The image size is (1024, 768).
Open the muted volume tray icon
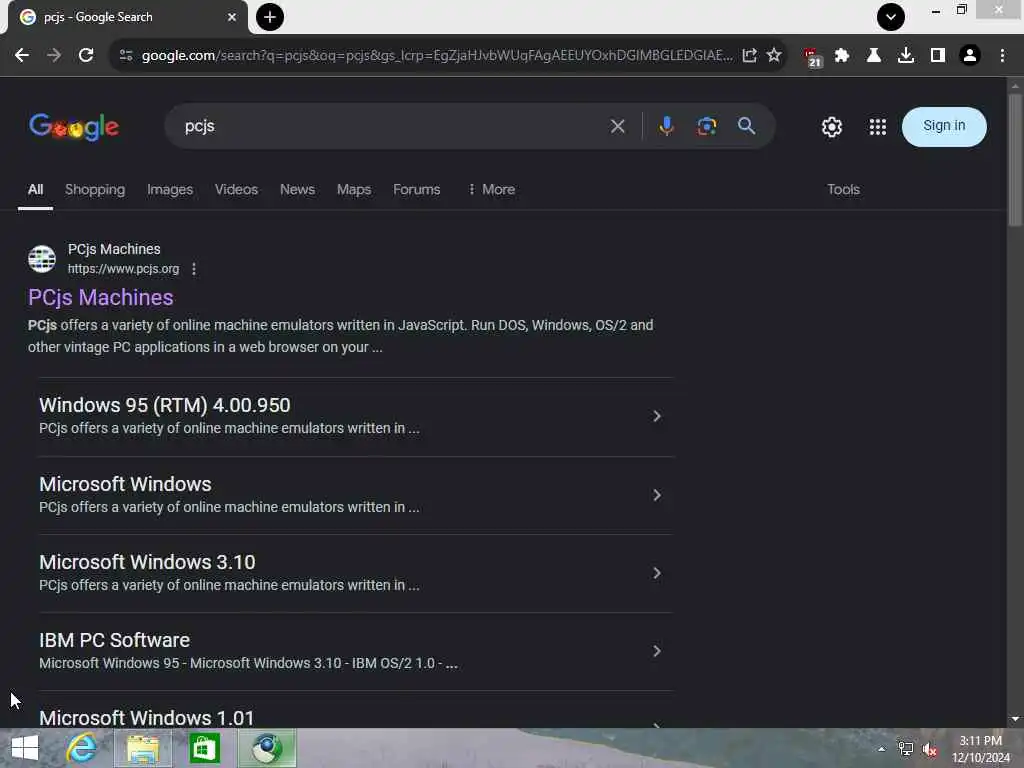(930, 749)
